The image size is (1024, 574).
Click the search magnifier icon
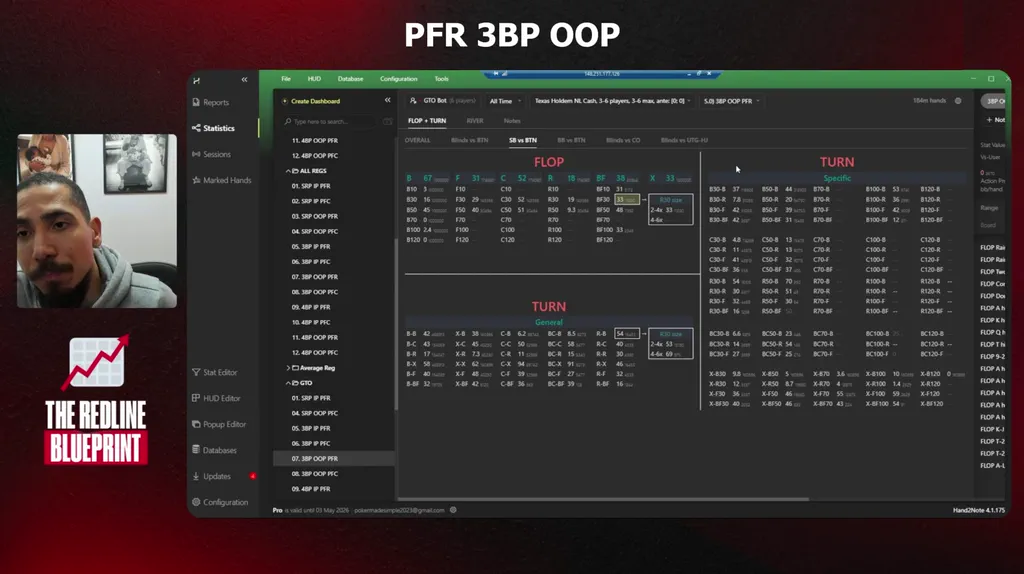pos(287,121)
